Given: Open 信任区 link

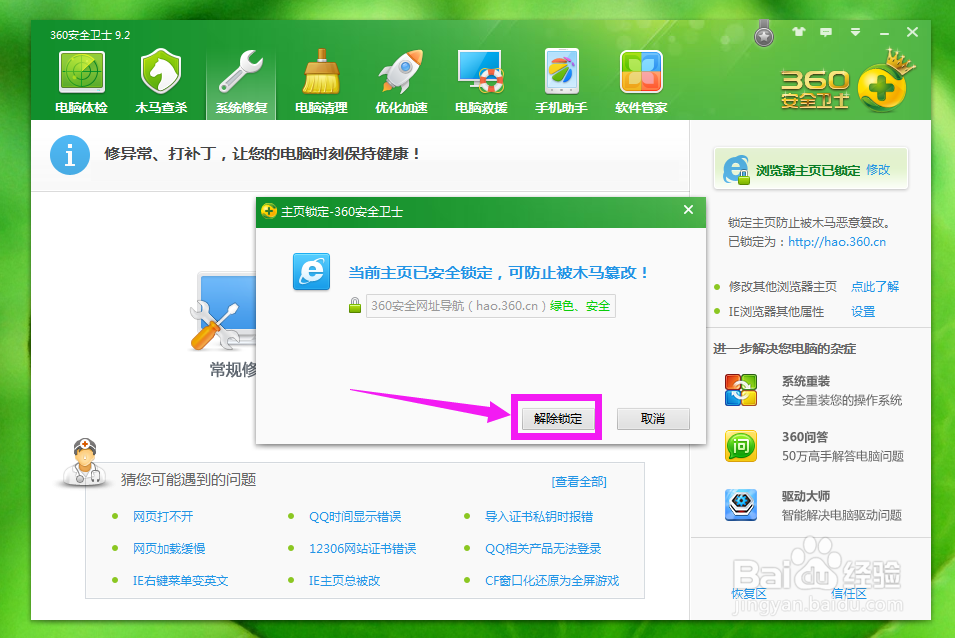Looking at the screenshot, I should click(x=848, y=594).
